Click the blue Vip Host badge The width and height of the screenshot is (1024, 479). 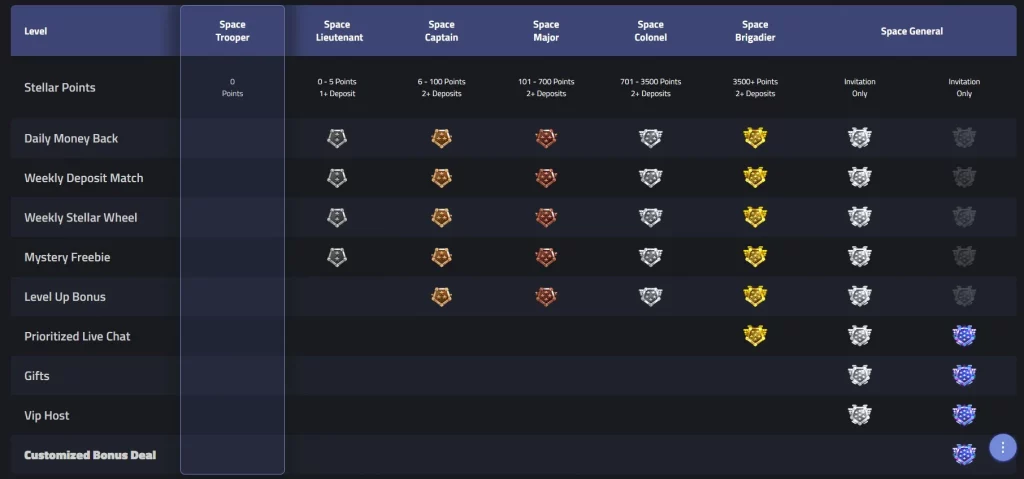[964, 415]
